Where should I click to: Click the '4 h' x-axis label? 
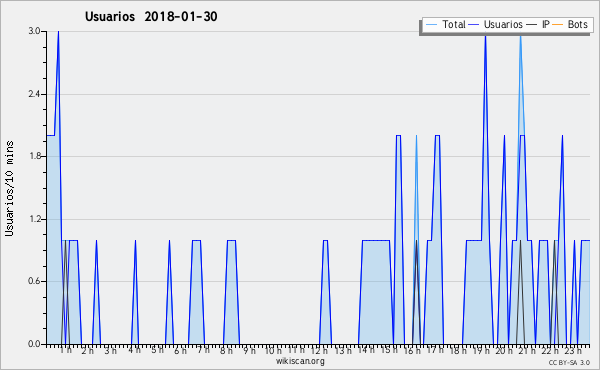tap(135, 350)
